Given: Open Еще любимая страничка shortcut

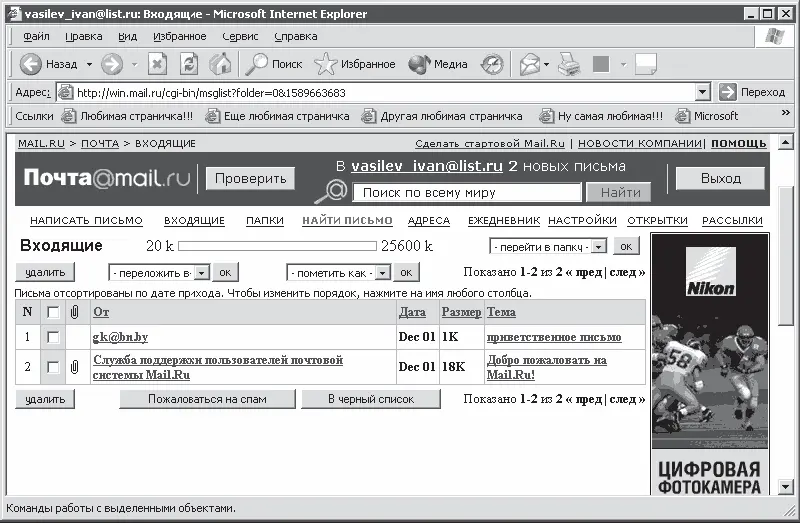Looking at the screenshot, I should (277, 116).
